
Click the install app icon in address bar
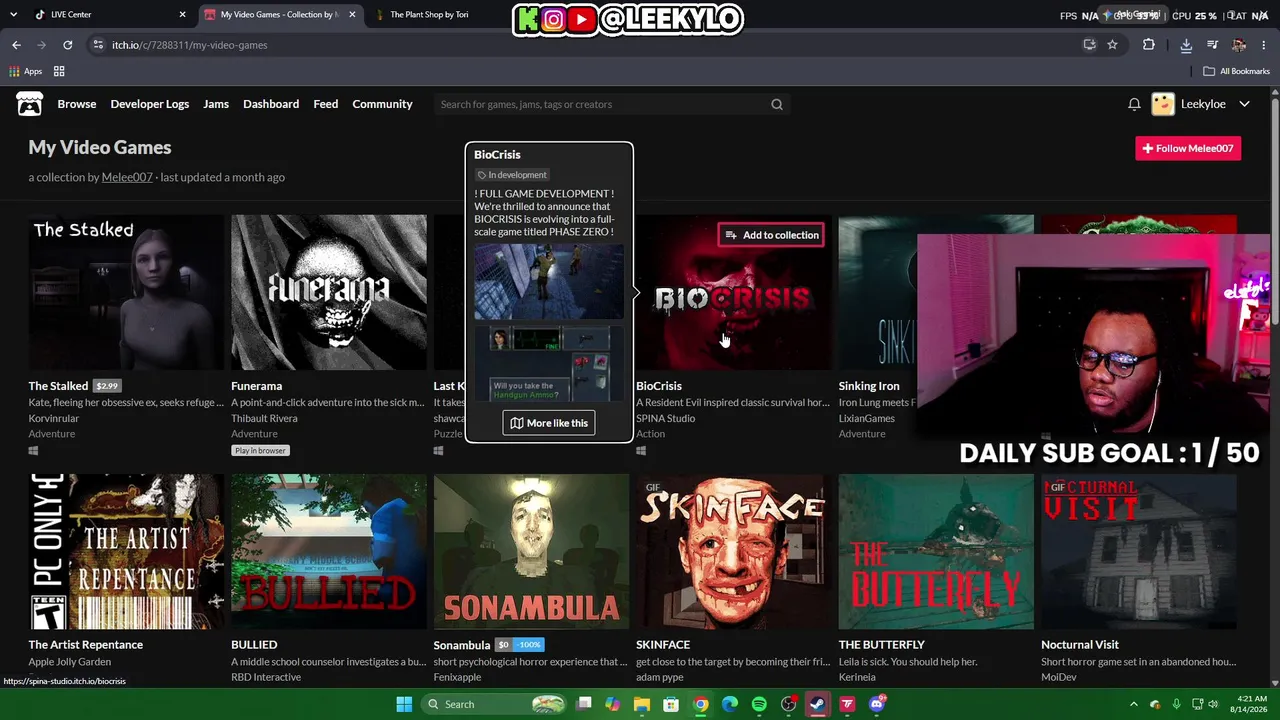[x=1090, y=45]
